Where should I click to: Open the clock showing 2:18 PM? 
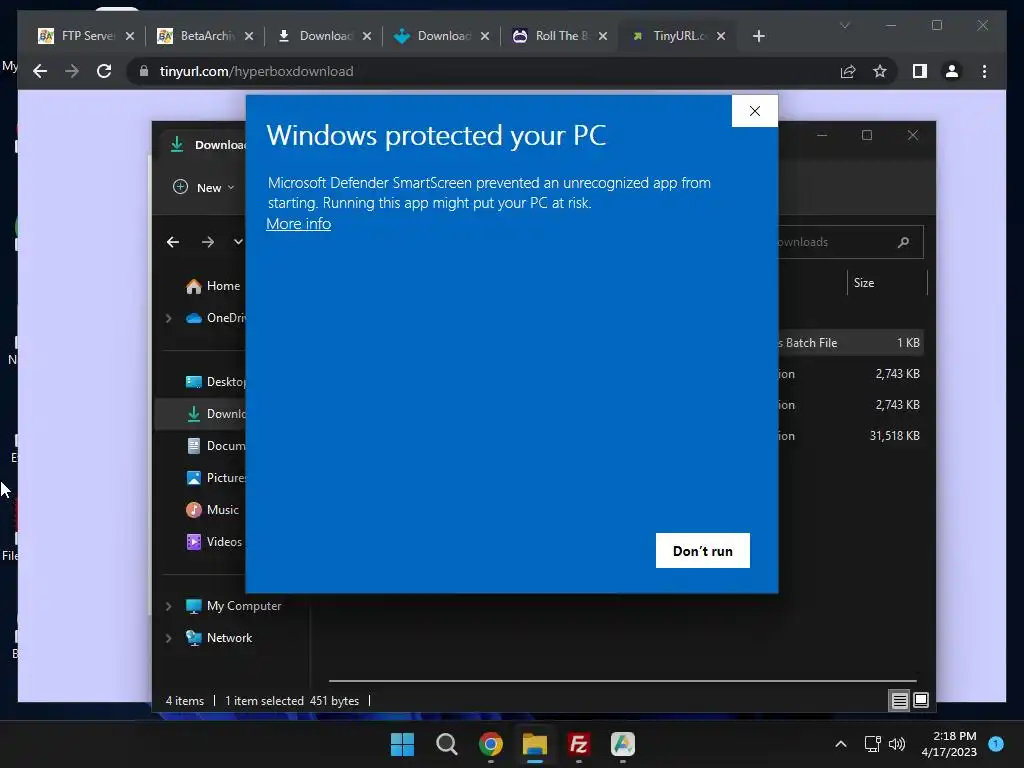[949, 744]
